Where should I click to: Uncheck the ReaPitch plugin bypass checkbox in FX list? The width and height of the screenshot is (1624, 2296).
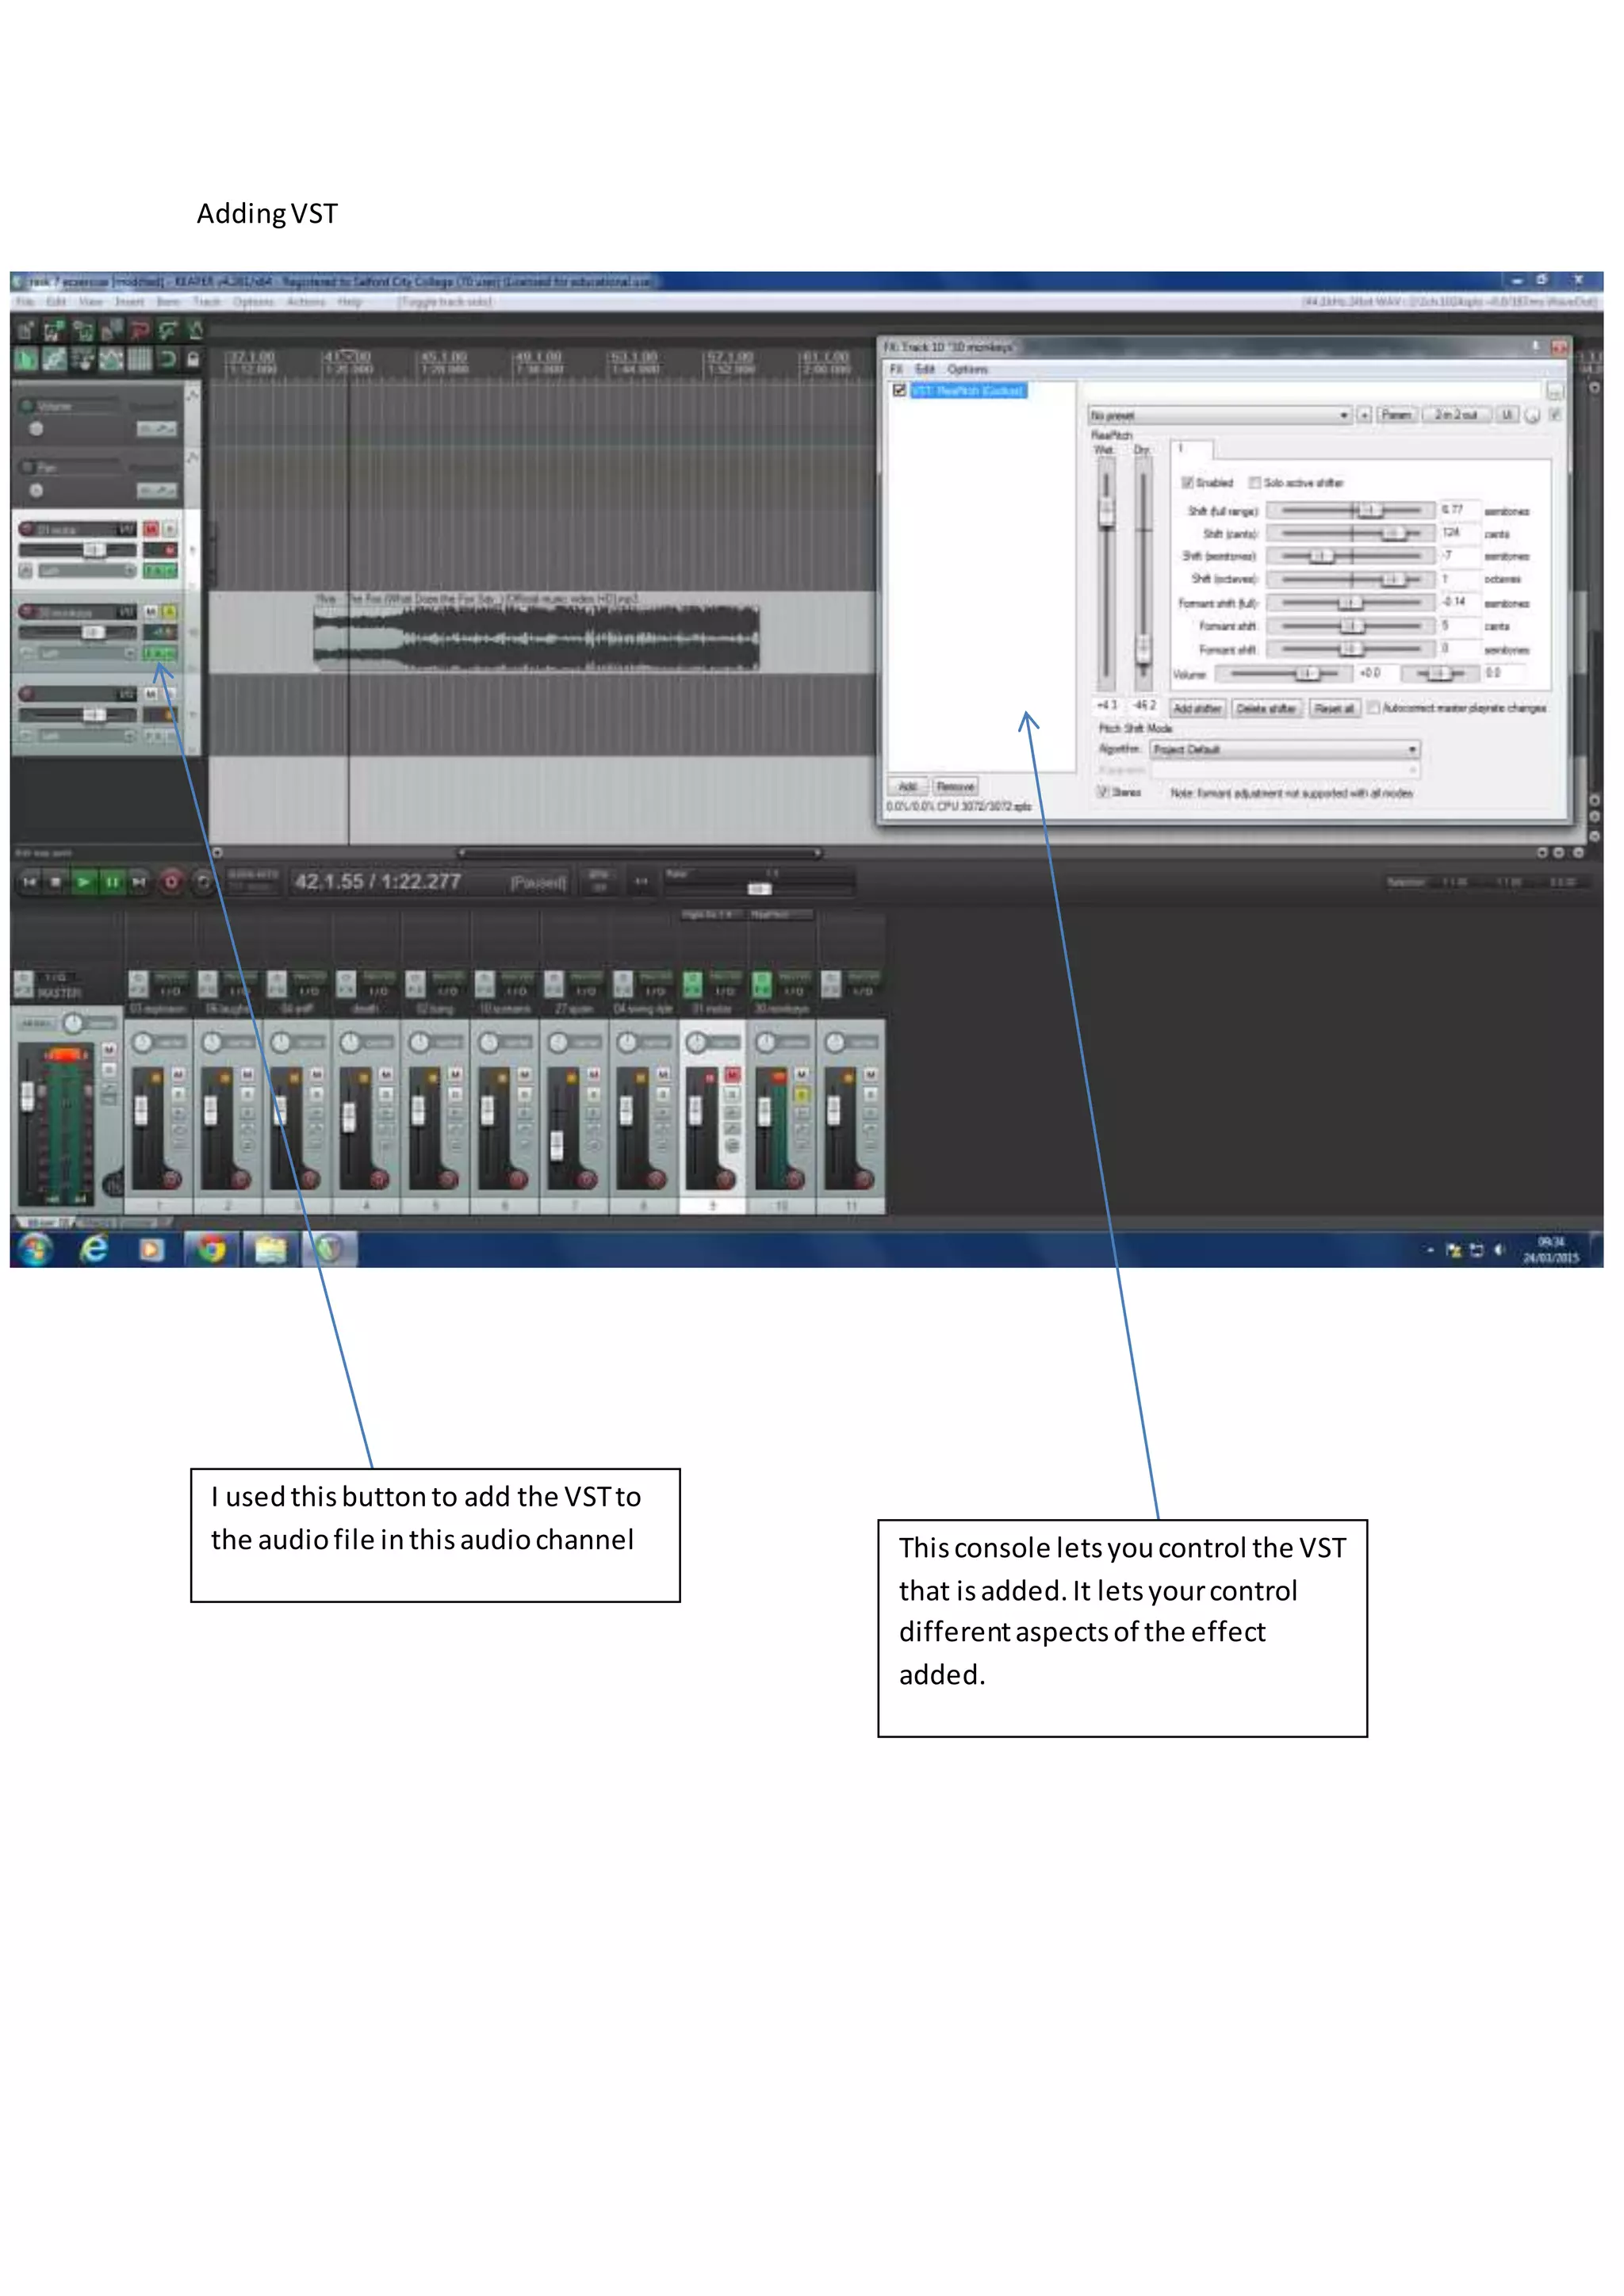pos(899,391)
